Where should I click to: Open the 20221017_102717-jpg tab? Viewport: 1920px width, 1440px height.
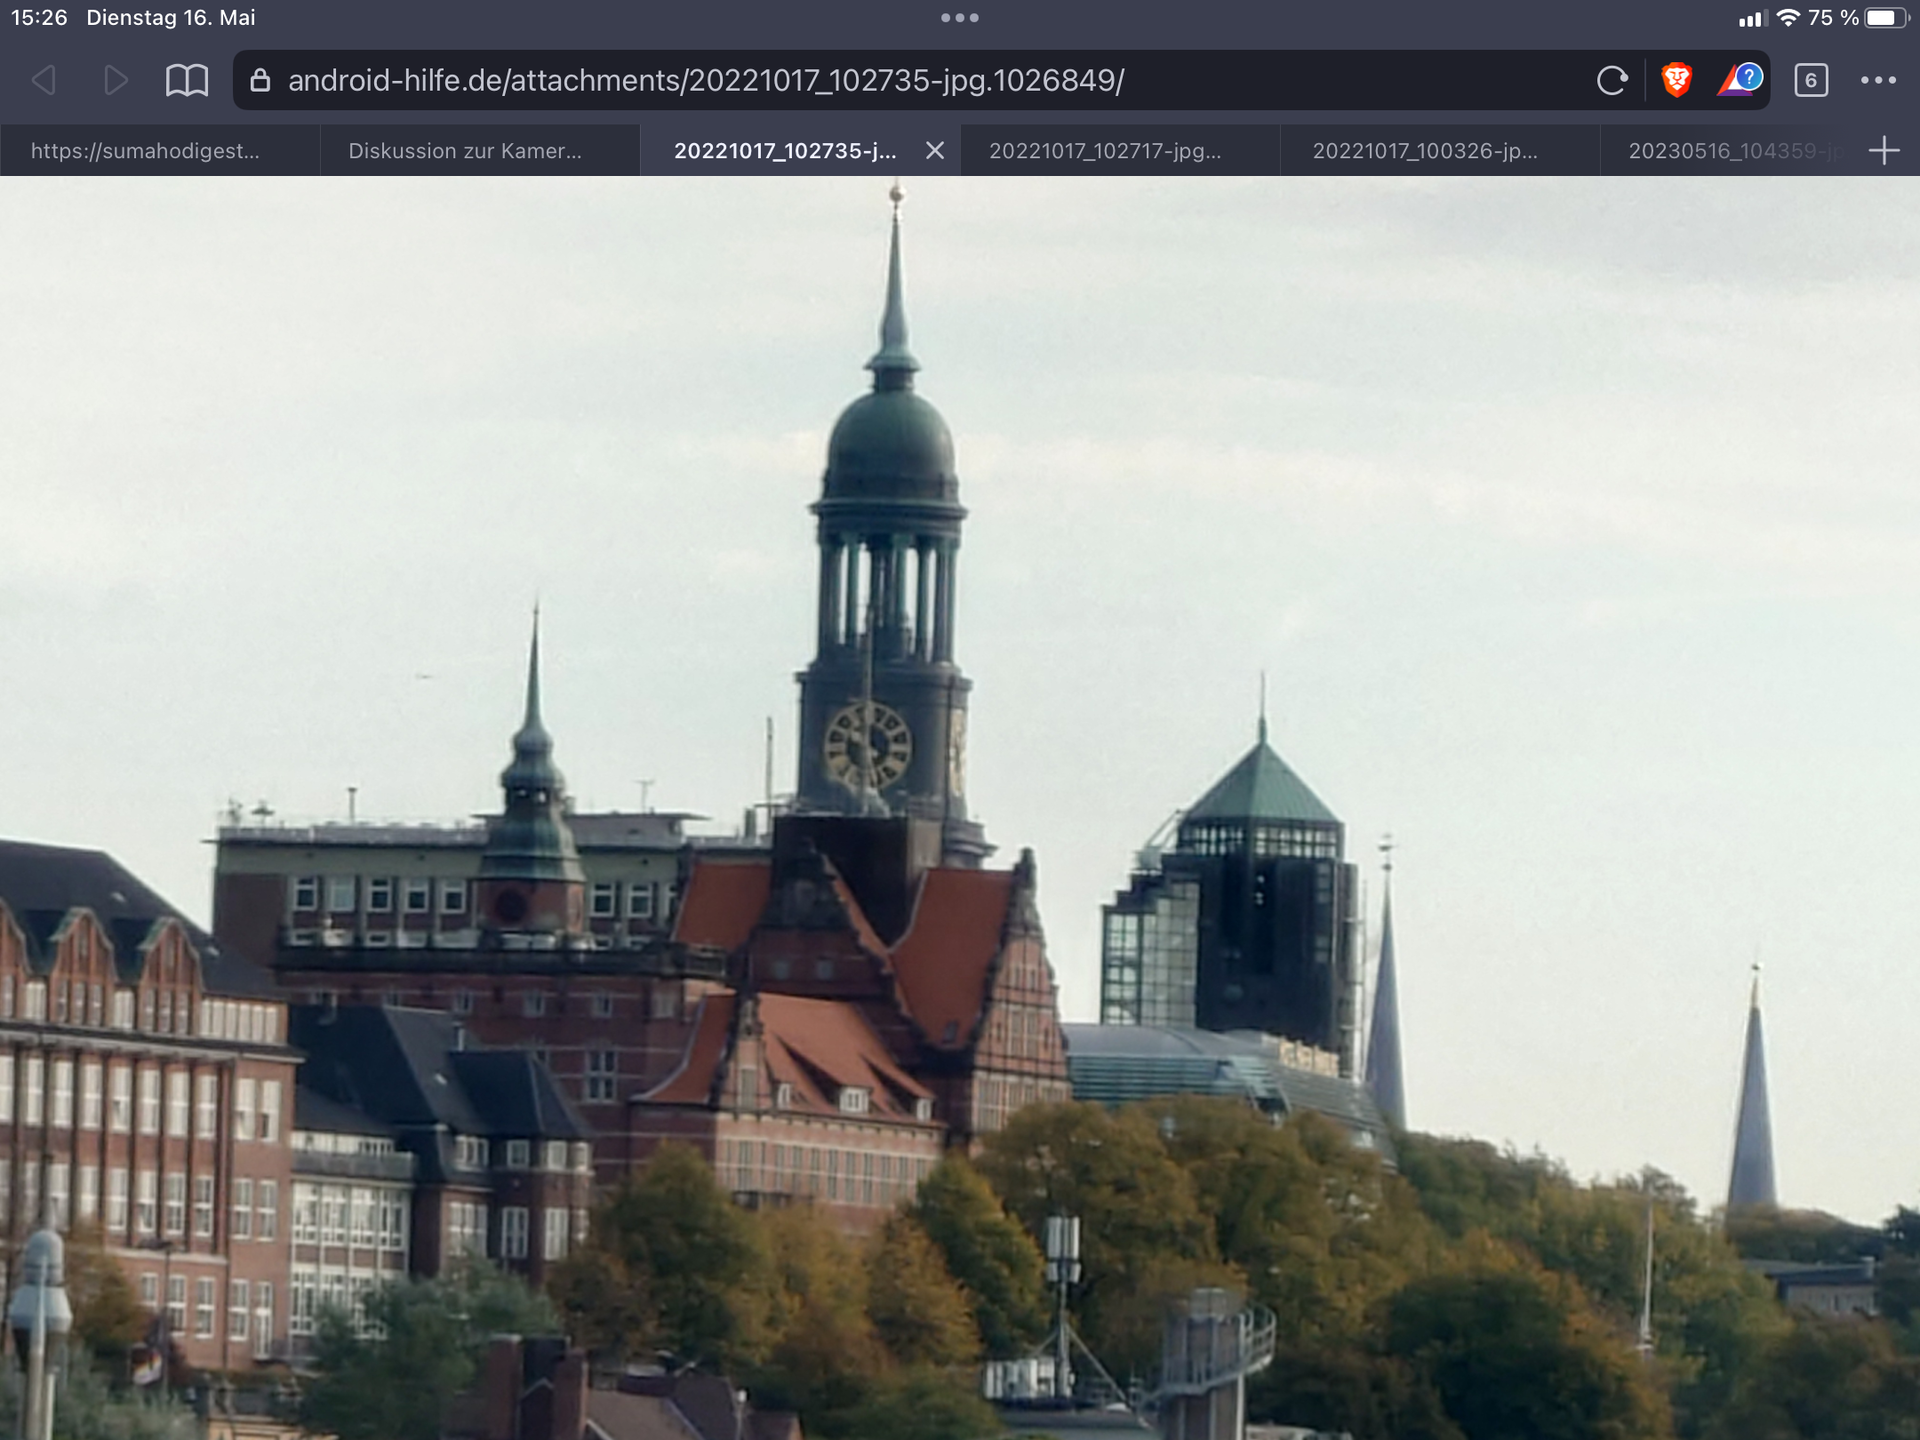tap(1105, 151)
